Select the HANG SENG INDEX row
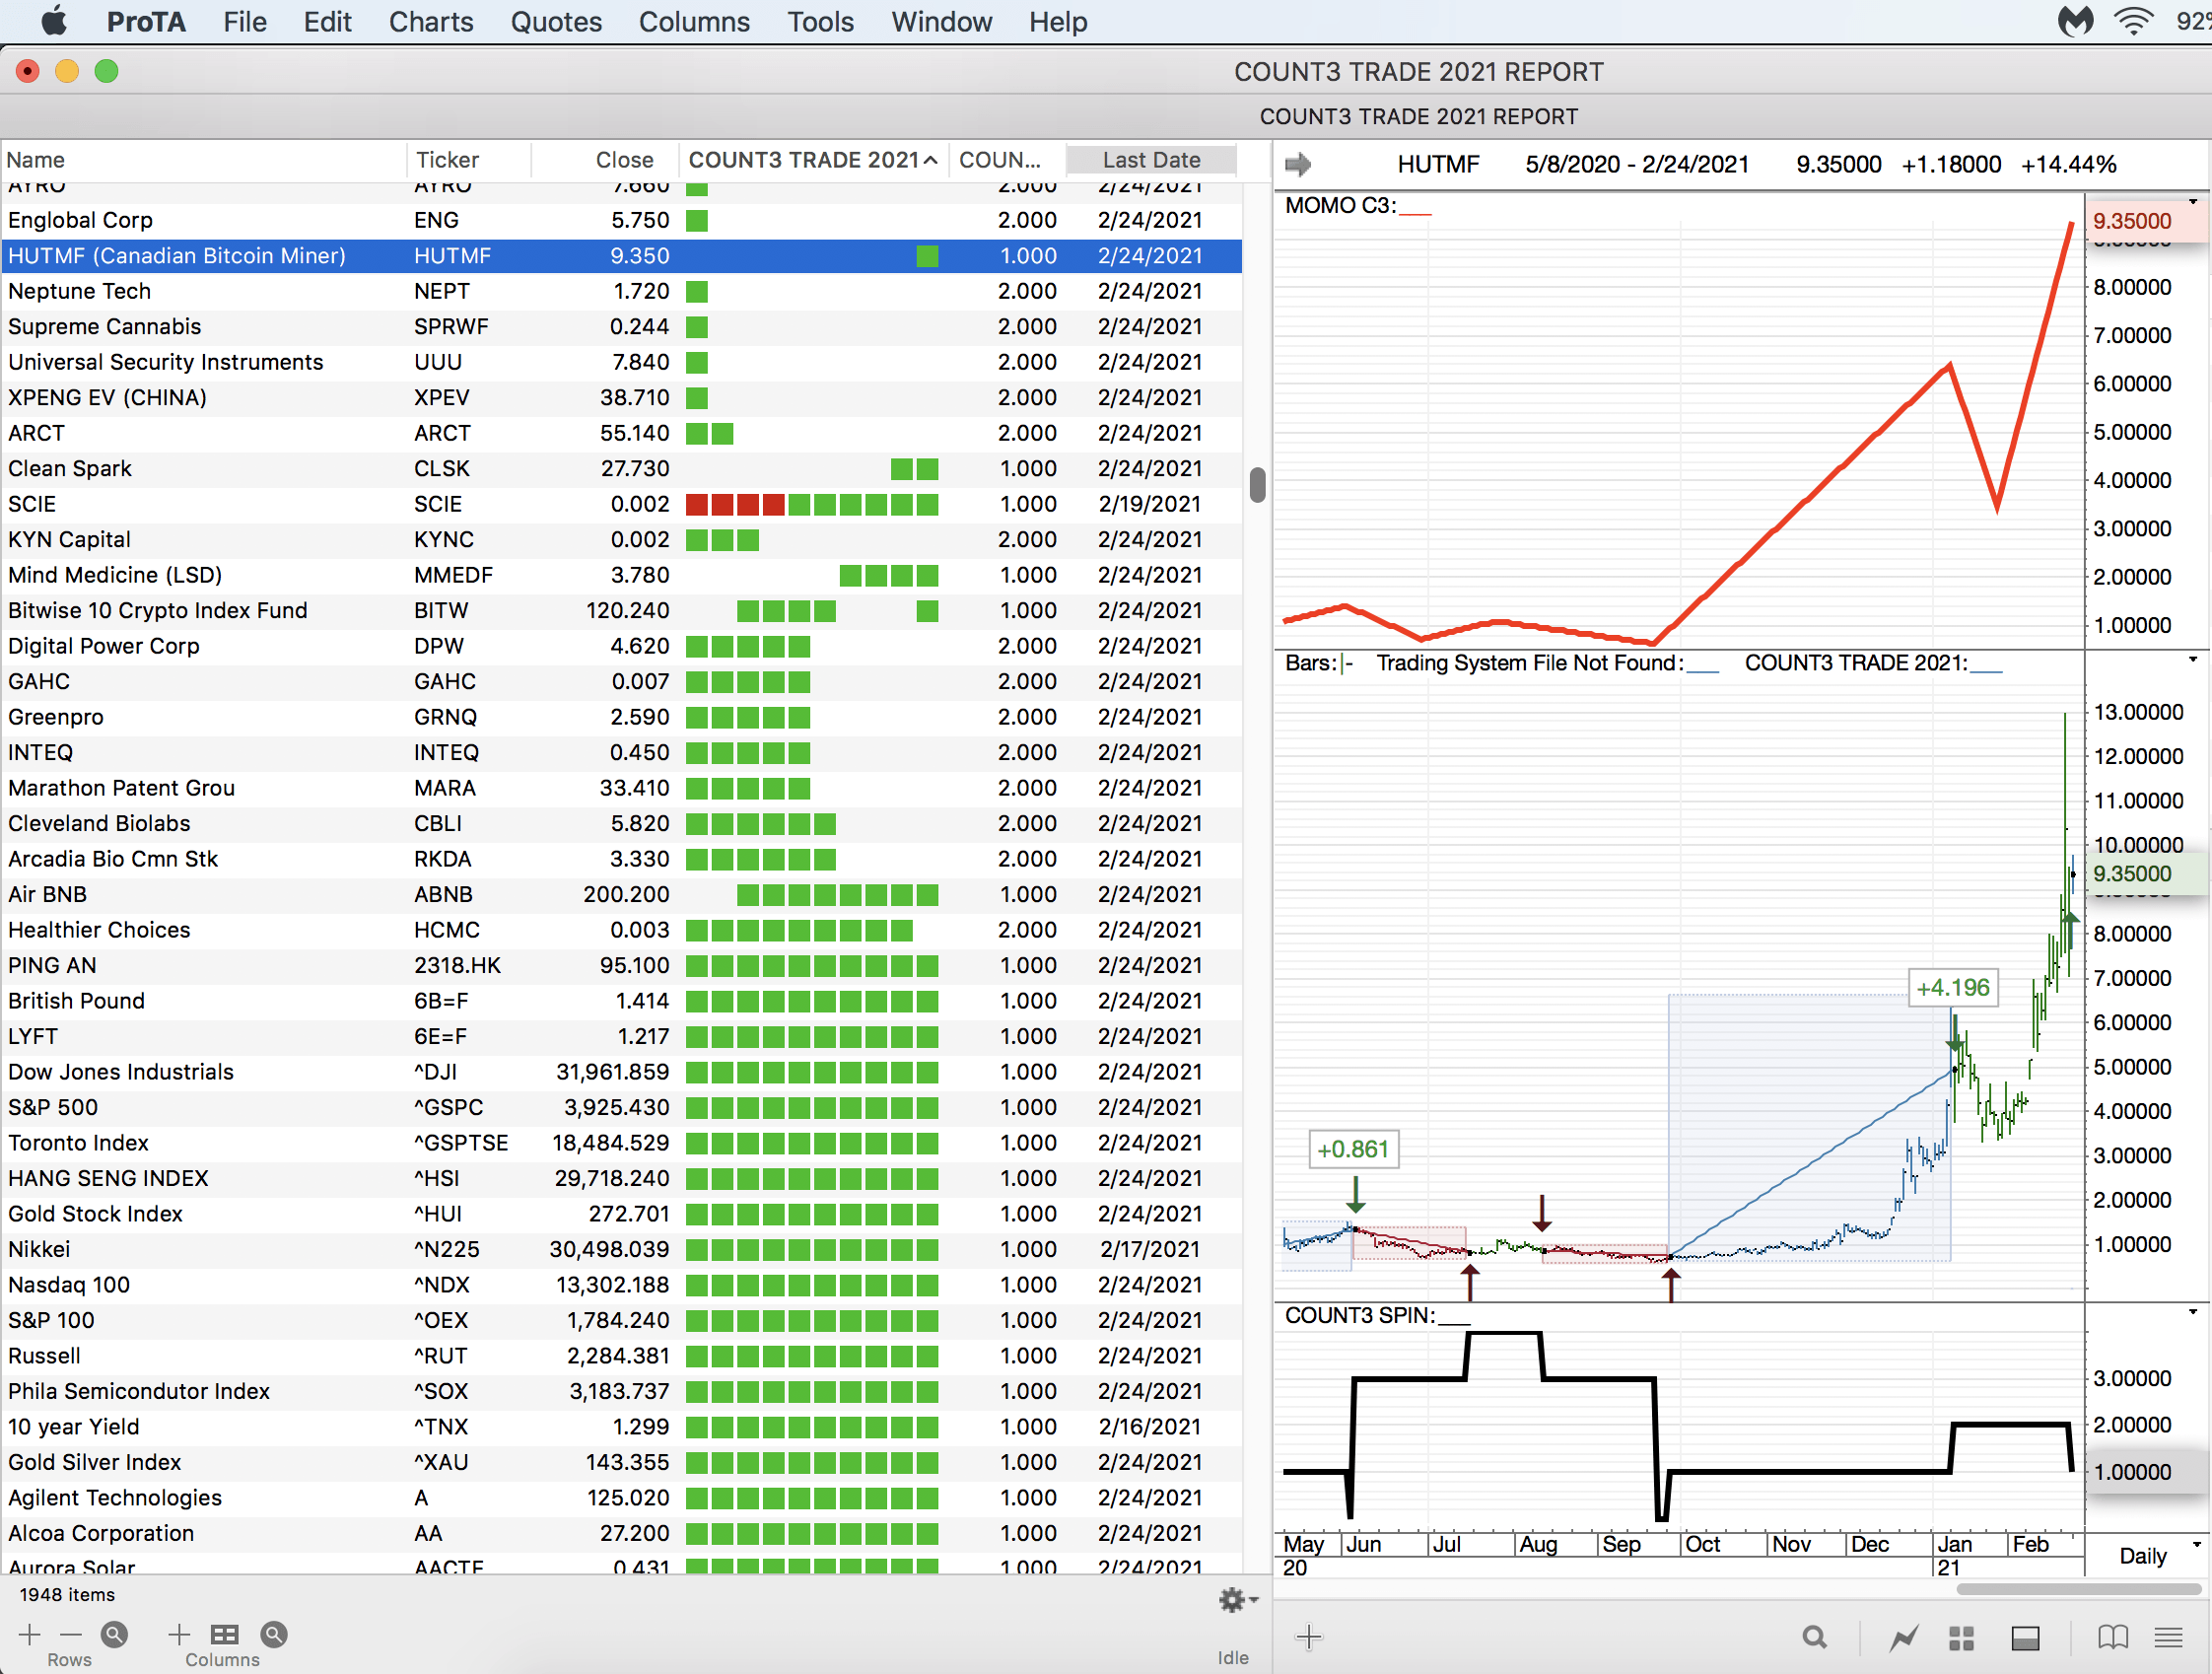 point(621,1179)
